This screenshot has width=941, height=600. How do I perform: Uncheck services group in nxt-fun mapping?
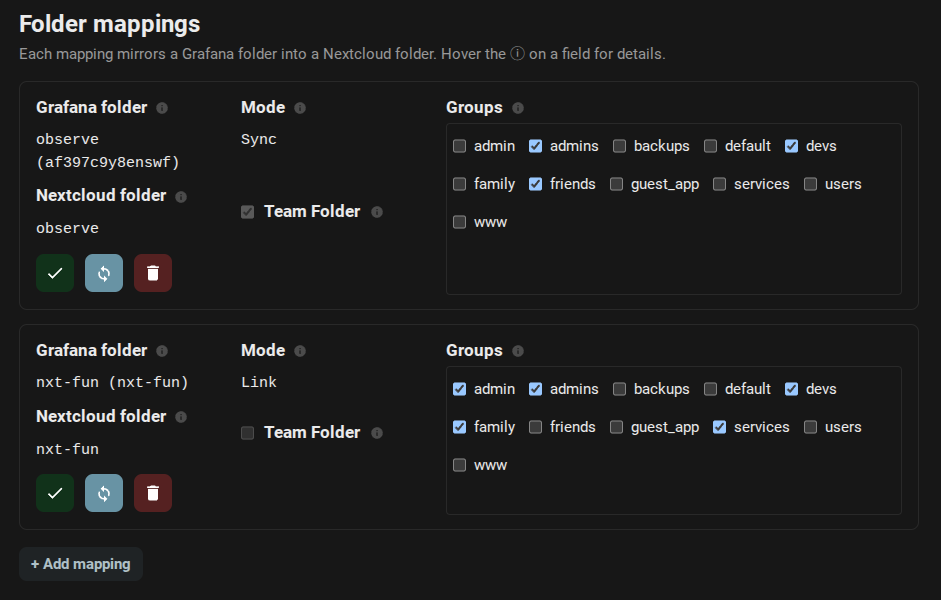(720, 427)
